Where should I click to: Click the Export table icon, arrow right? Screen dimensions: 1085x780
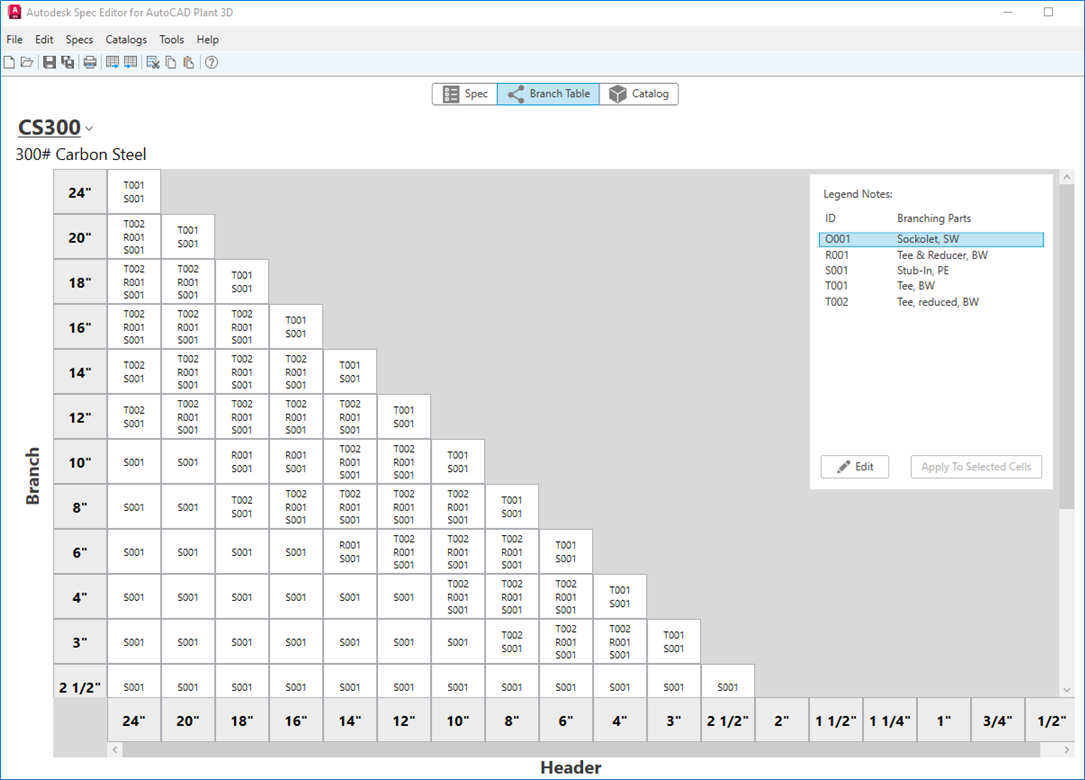click(112, 63)
